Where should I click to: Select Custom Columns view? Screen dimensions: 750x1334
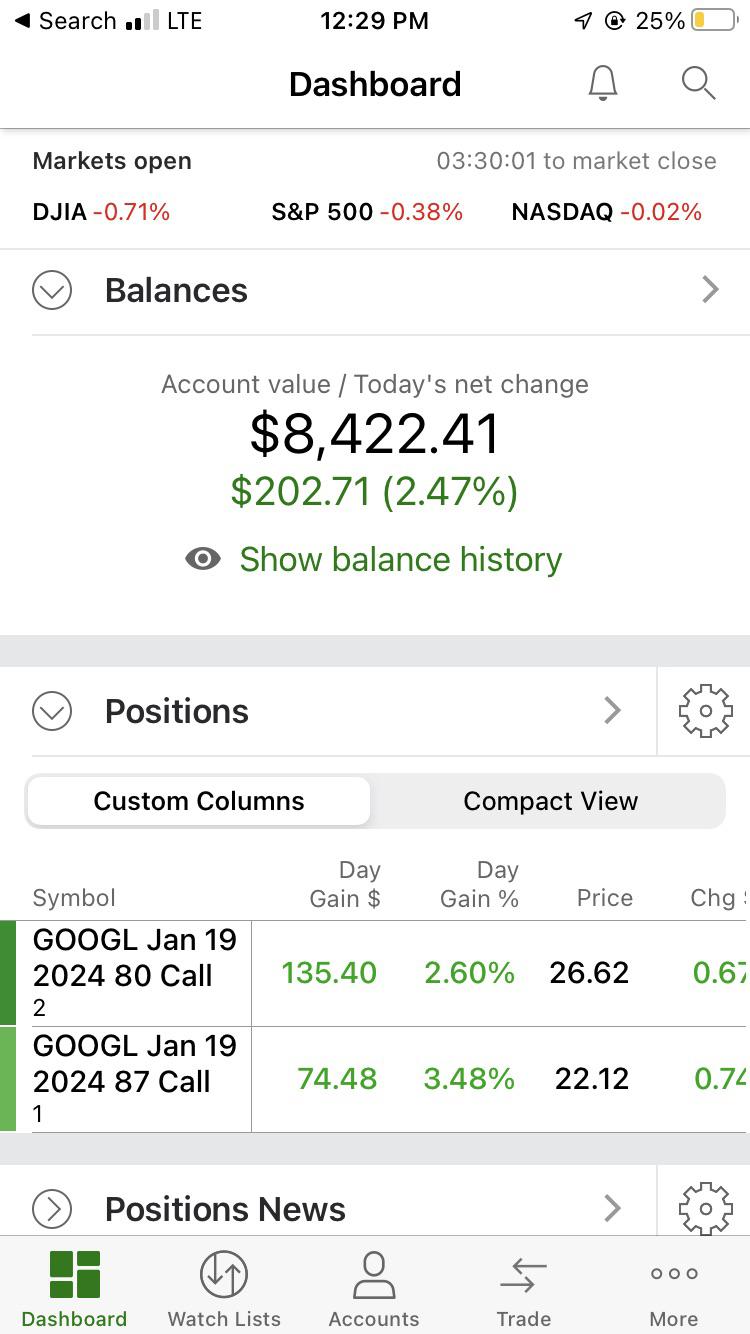(x=199, y=801)
